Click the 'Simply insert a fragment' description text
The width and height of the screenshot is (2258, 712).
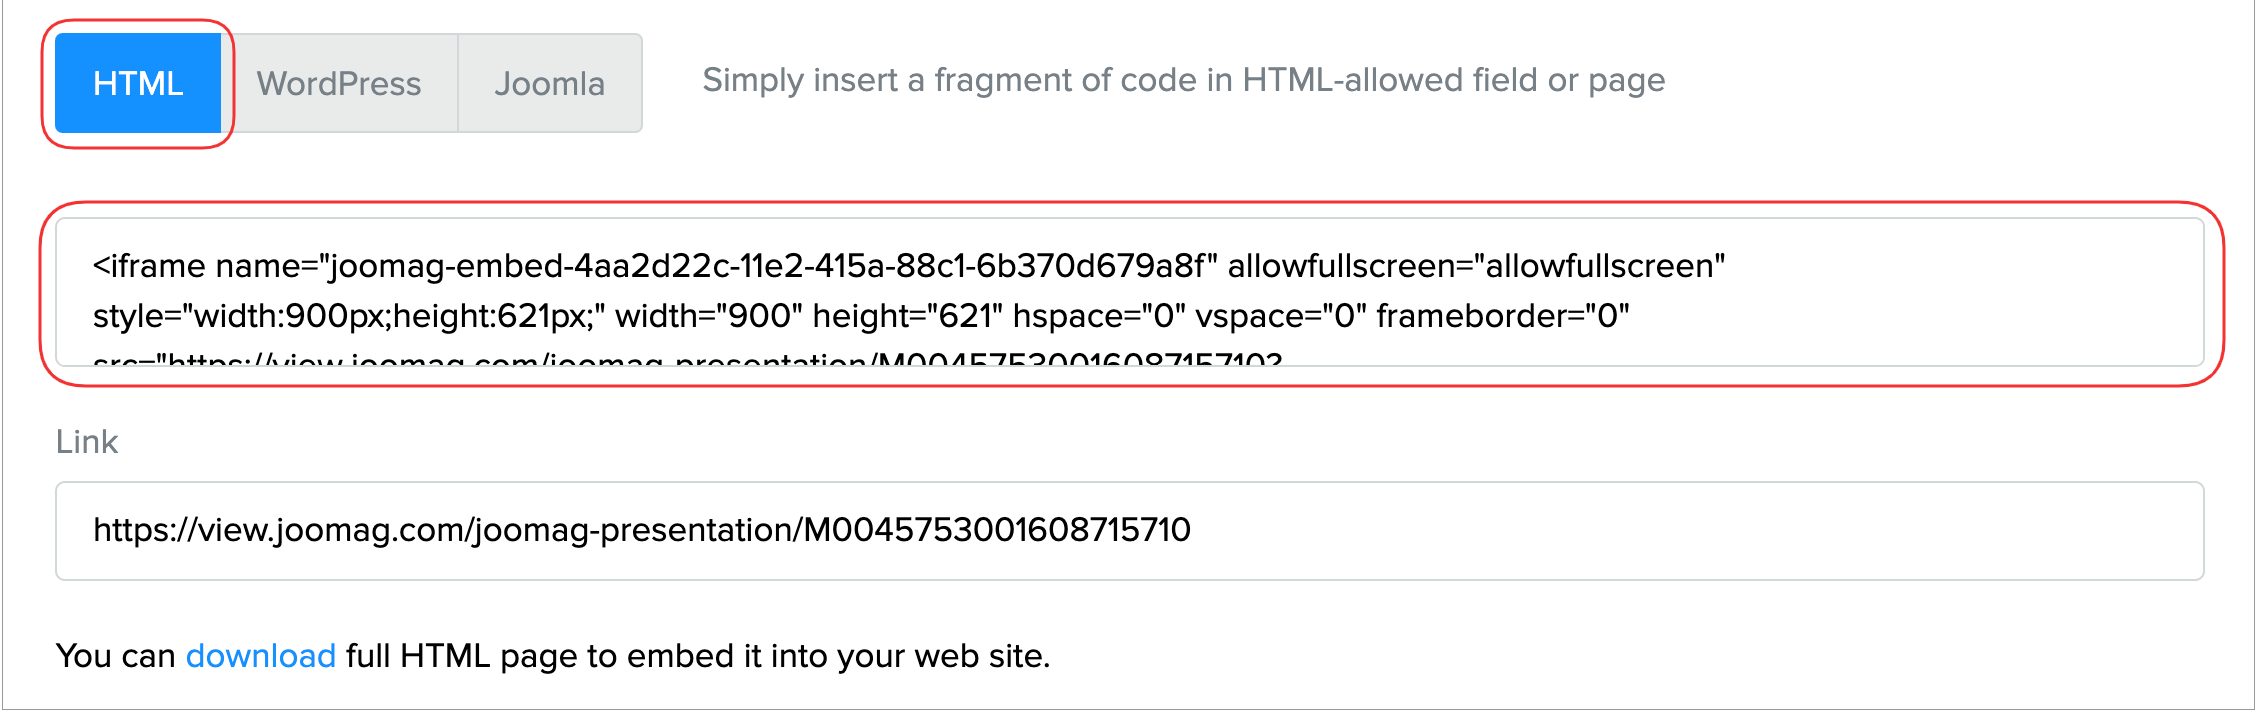pos(1183,80)
